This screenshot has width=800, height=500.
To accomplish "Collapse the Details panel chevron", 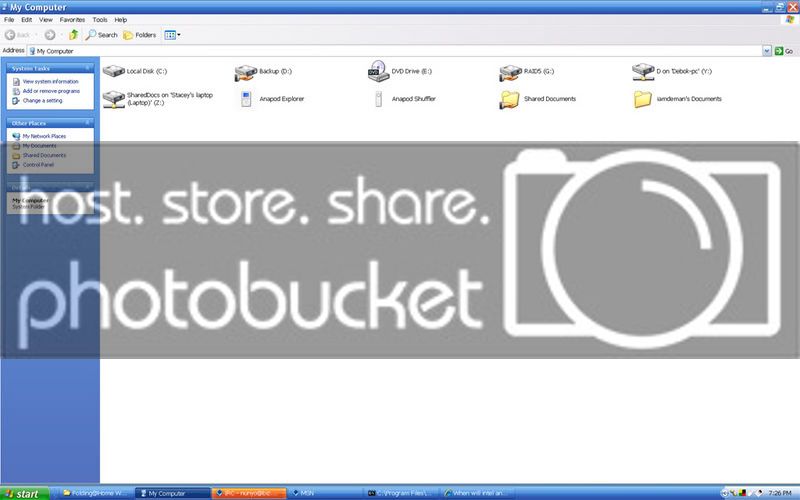I will (87, 187).
